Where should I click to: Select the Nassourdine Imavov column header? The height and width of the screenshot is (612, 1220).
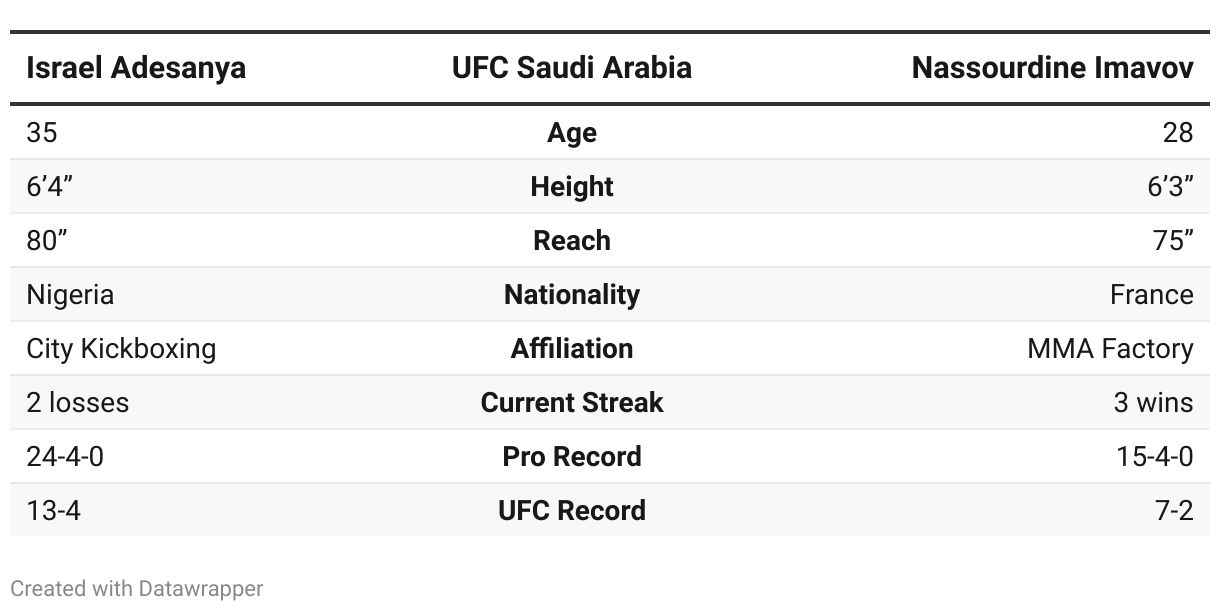point(1052,68)
